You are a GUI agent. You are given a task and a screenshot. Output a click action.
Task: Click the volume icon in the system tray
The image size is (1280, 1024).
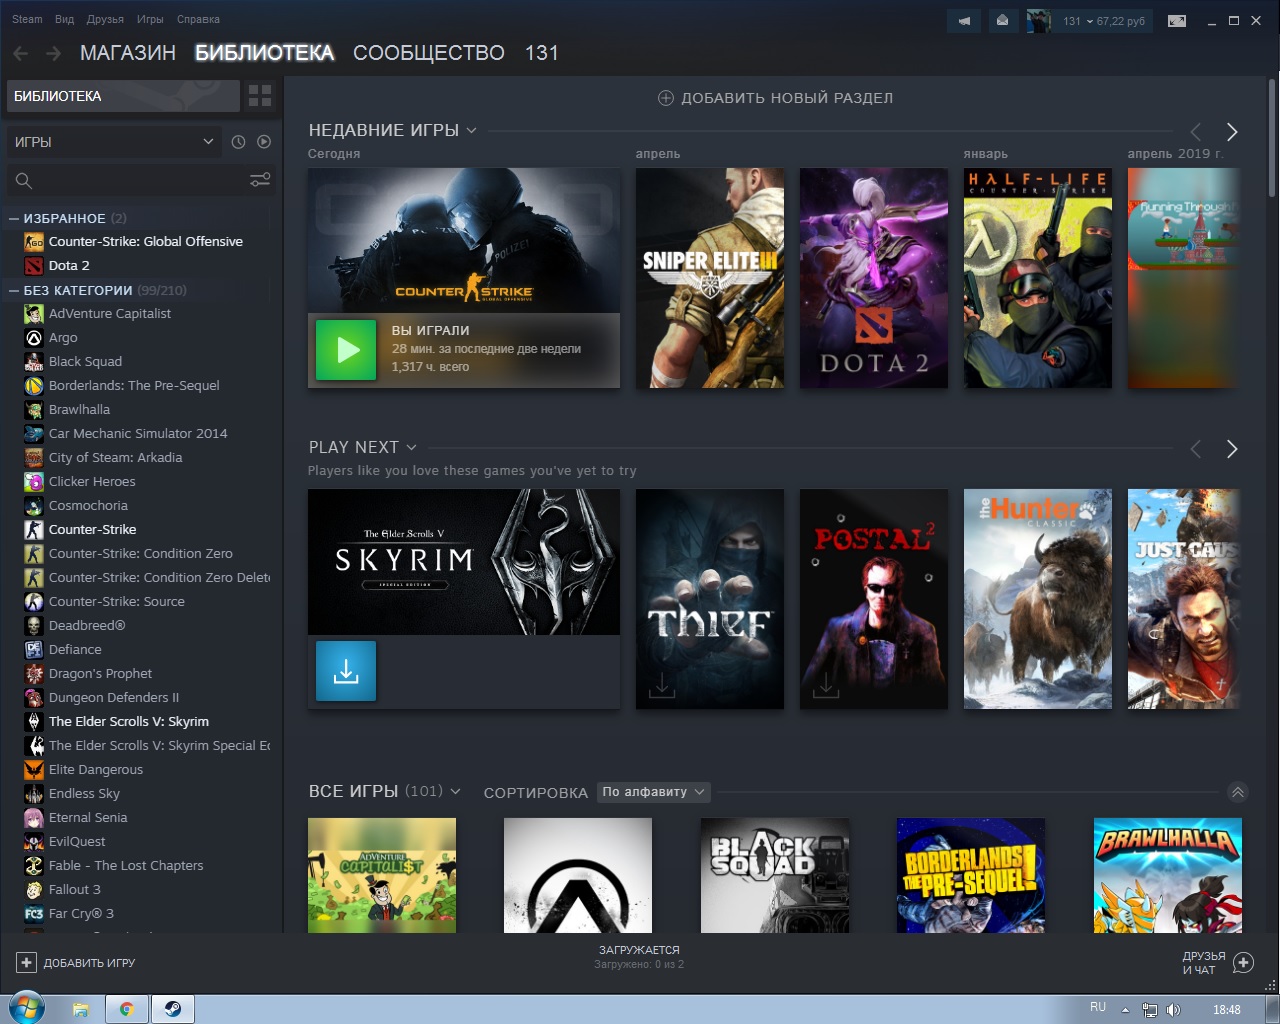click(1173, 1010)
